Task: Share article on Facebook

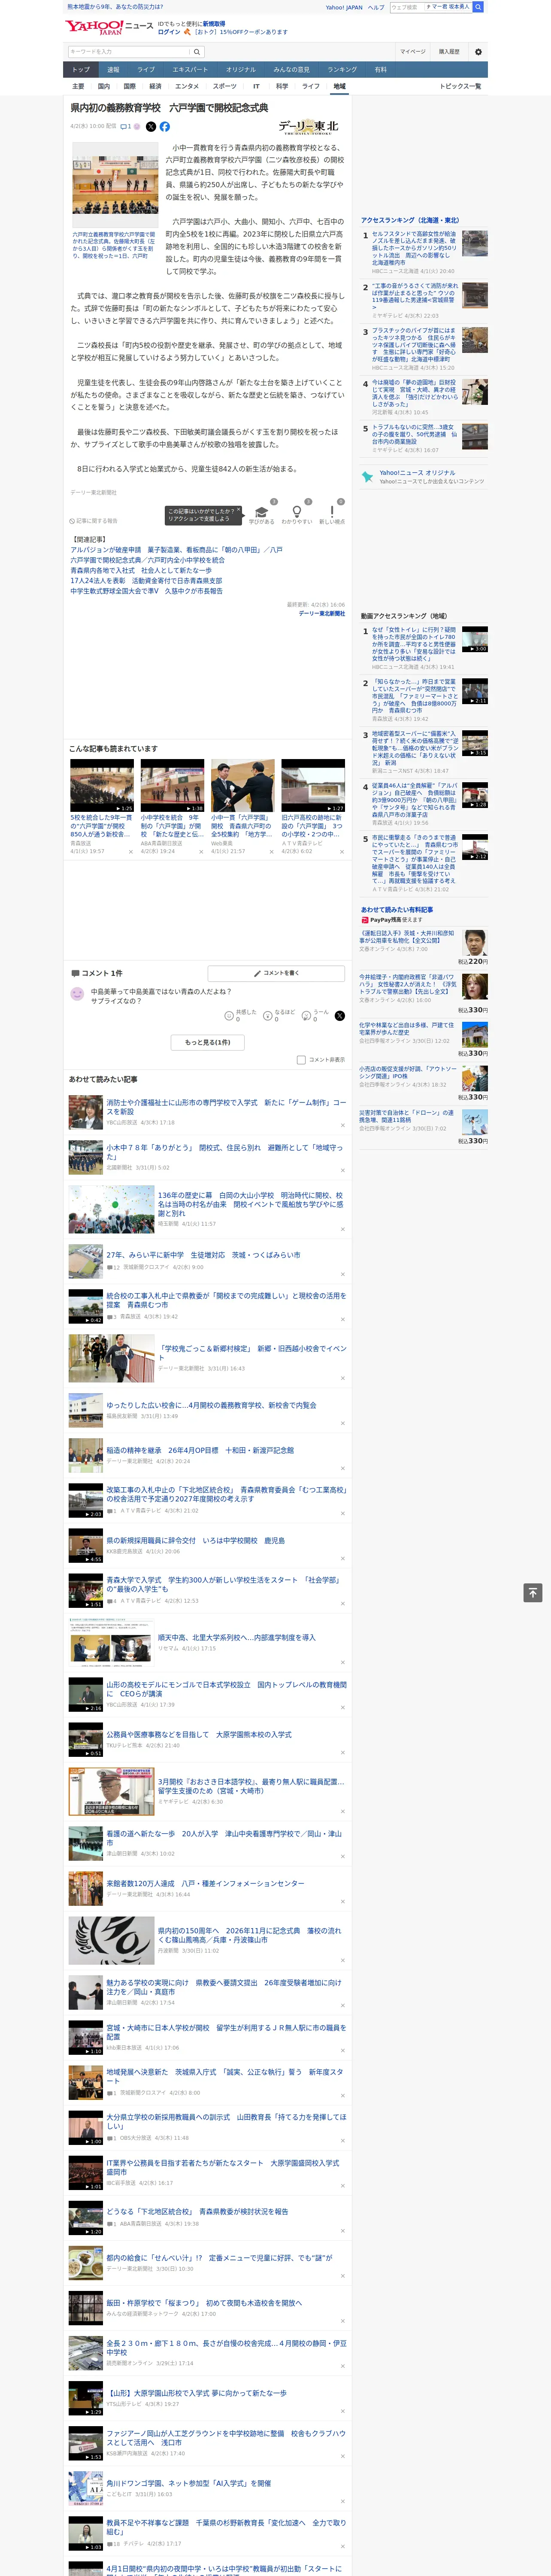Action: pos(165,127)
